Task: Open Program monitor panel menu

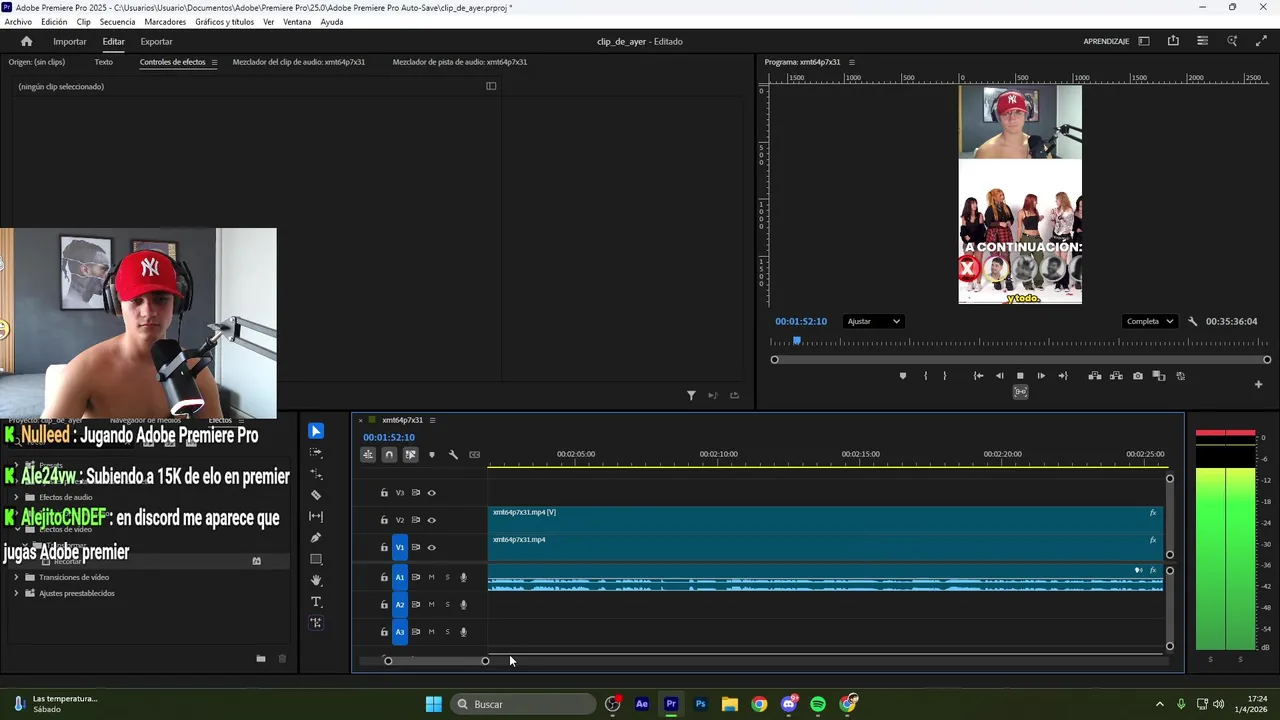Action: coord(852,62)
